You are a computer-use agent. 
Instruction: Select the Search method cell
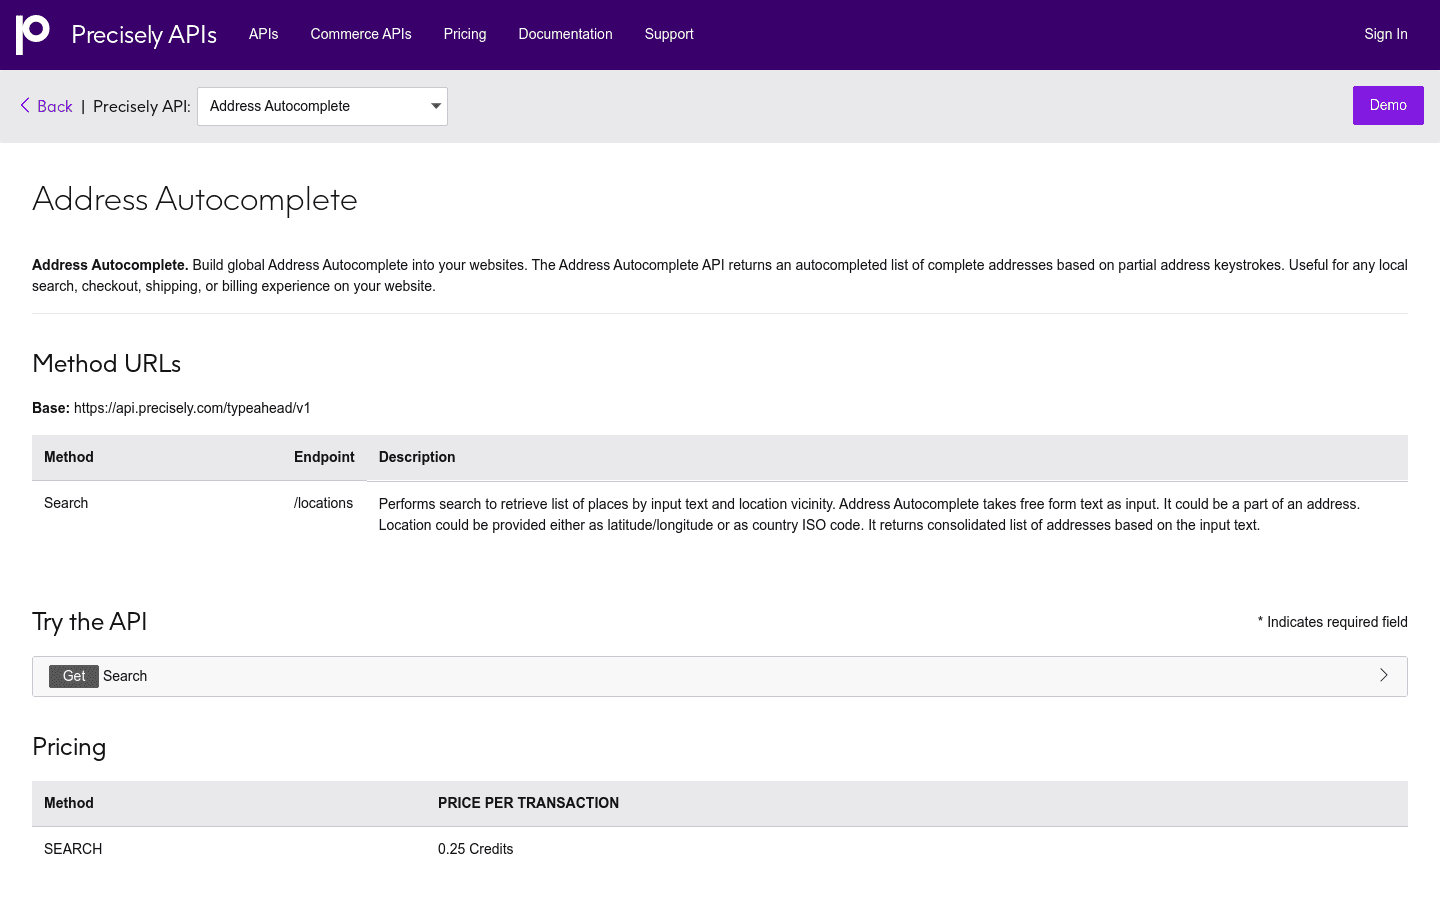click(66, 503)
